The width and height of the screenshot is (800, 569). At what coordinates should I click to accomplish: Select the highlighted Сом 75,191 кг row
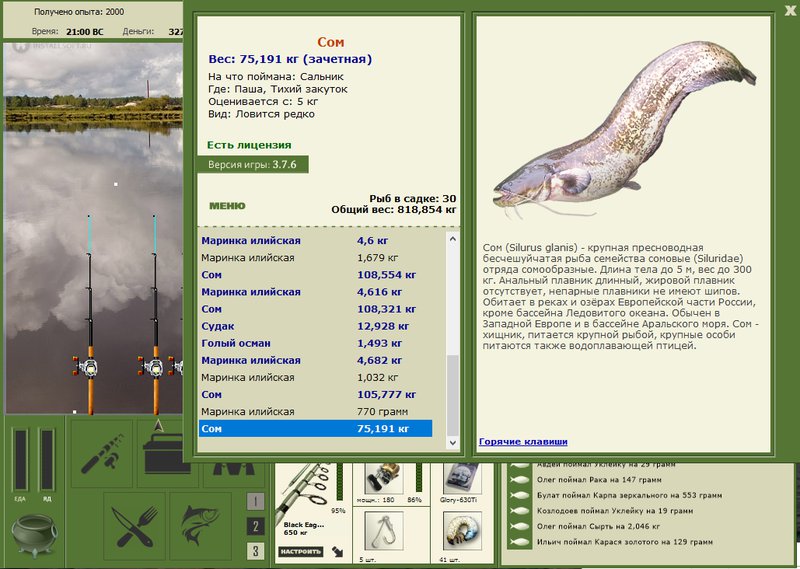coord(315,429)
